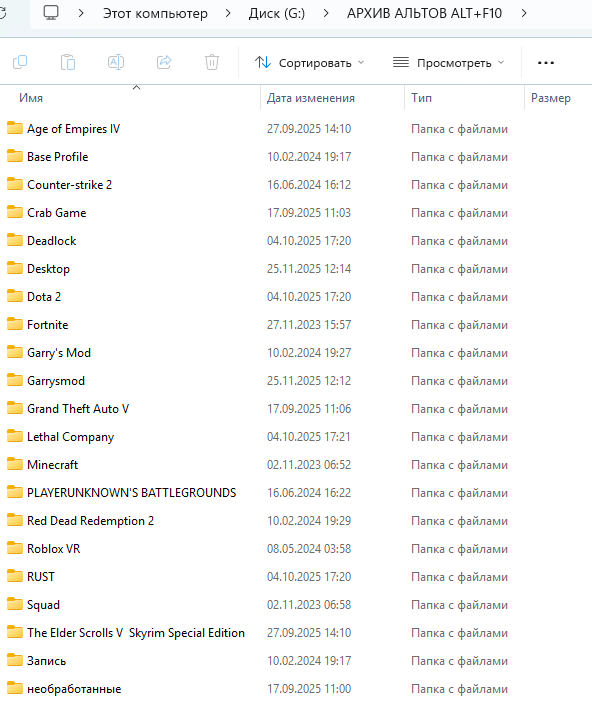Go to Этот компьютер in breadcrumb
Image resolution: width=592 pixels, height=714 pixels.
[155, 13]
